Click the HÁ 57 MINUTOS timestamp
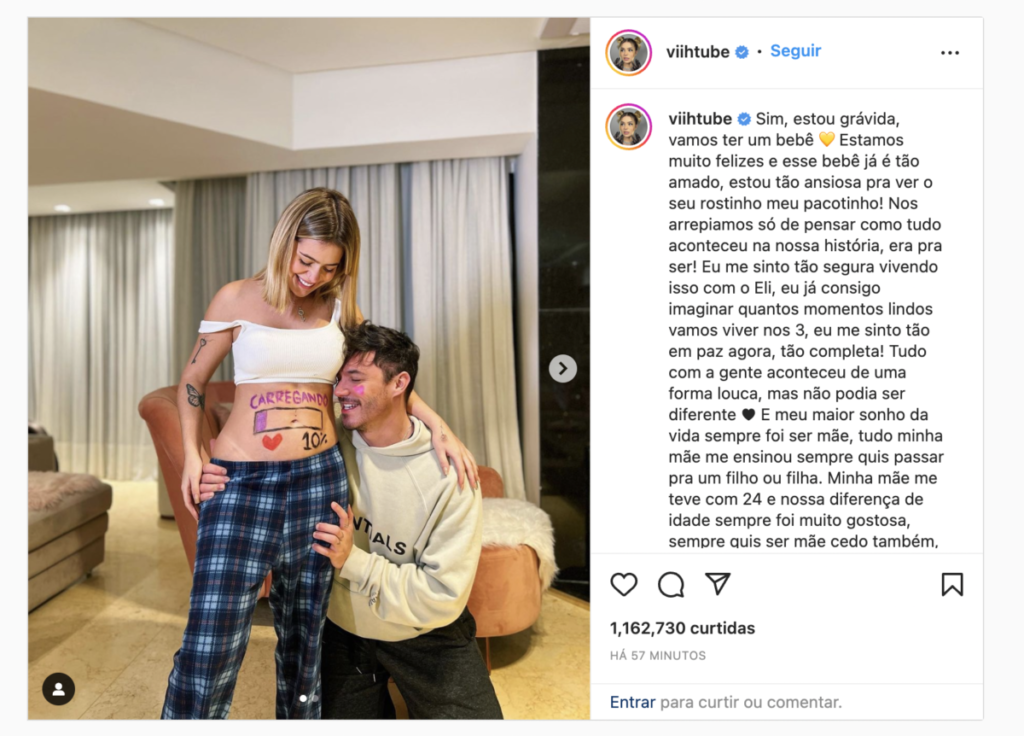This screenshot has width=1024, height=736. point(658,656)
